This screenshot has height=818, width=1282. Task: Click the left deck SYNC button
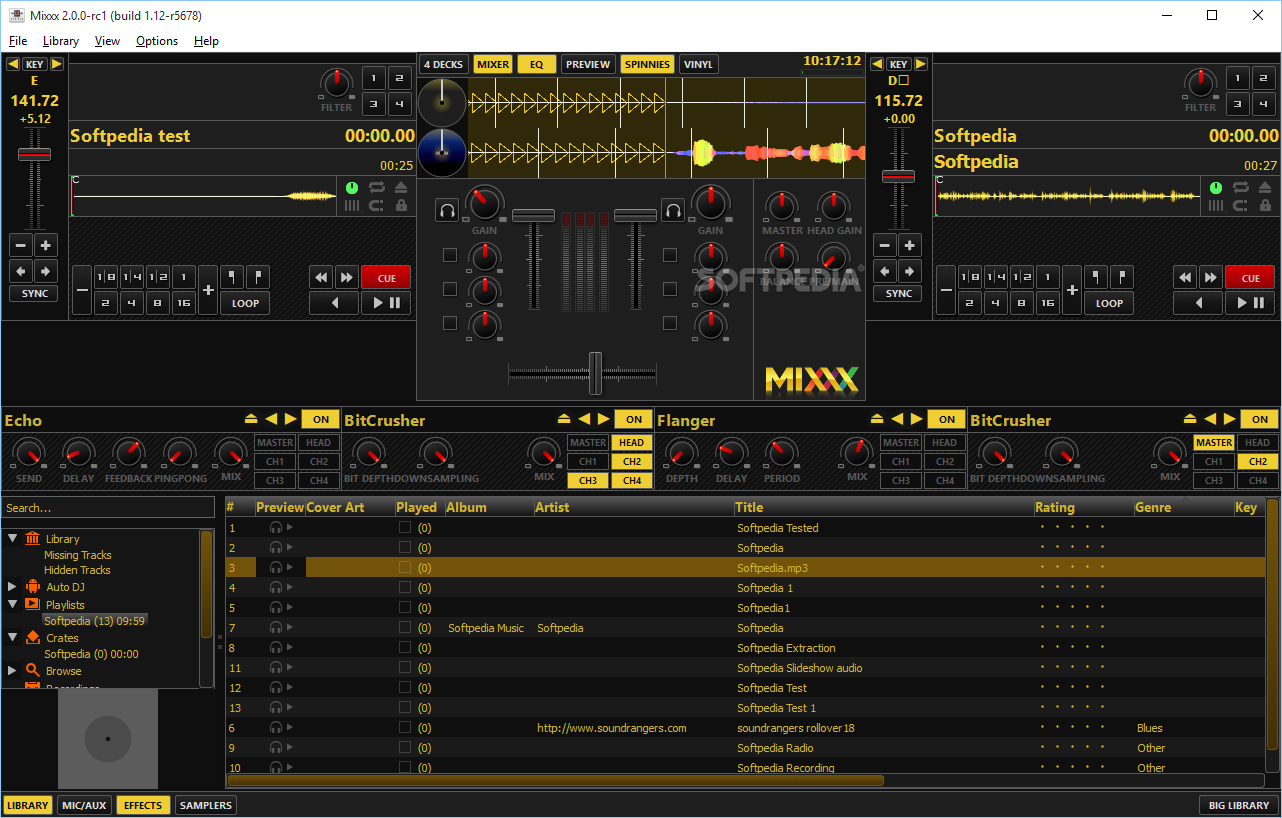tap(35, 294)
